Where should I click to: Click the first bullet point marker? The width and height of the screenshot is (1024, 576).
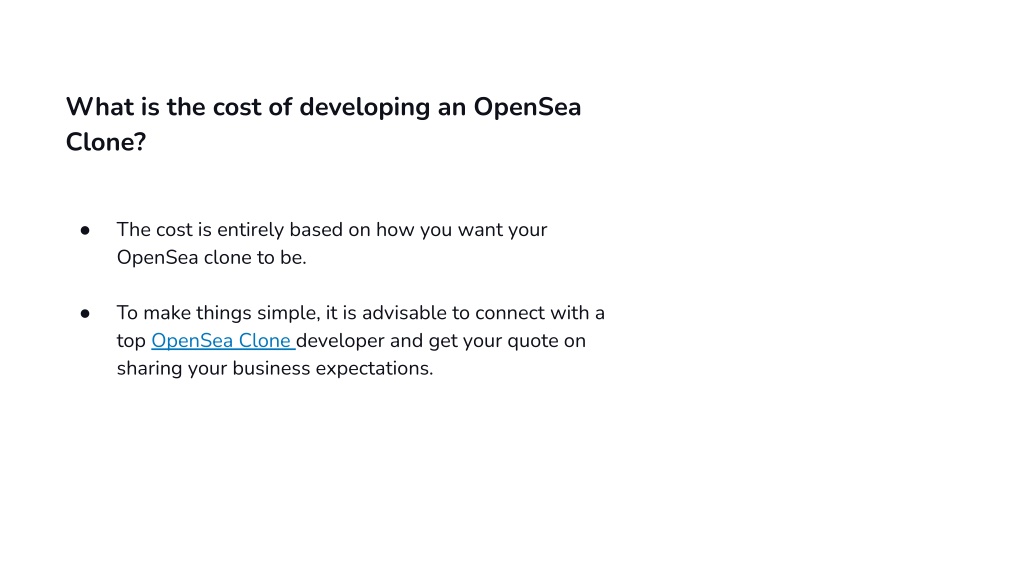coord(85,231)
